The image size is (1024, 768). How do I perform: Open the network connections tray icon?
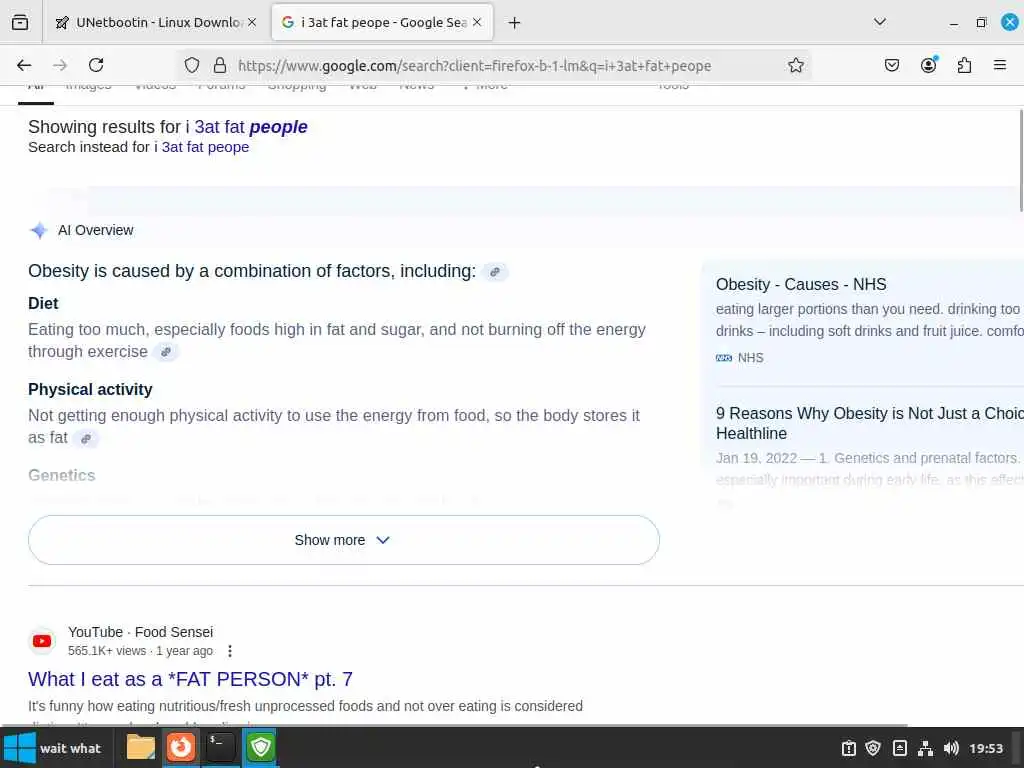tap(925, 748)
